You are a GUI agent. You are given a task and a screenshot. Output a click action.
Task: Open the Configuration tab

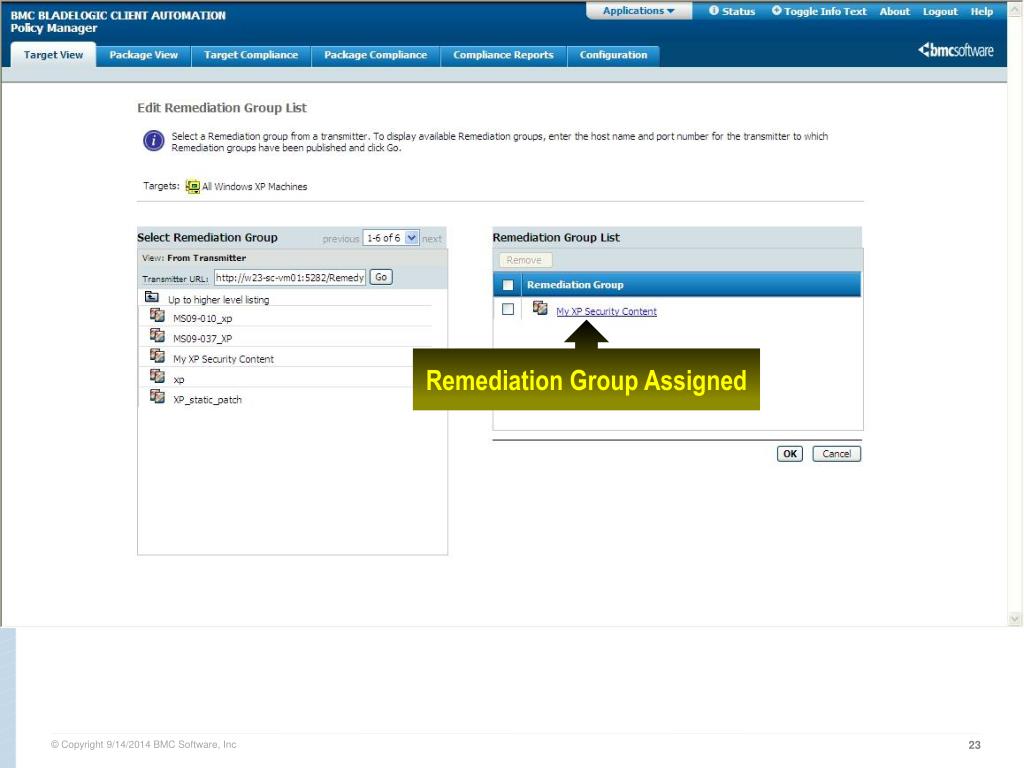tap(613, 56)
